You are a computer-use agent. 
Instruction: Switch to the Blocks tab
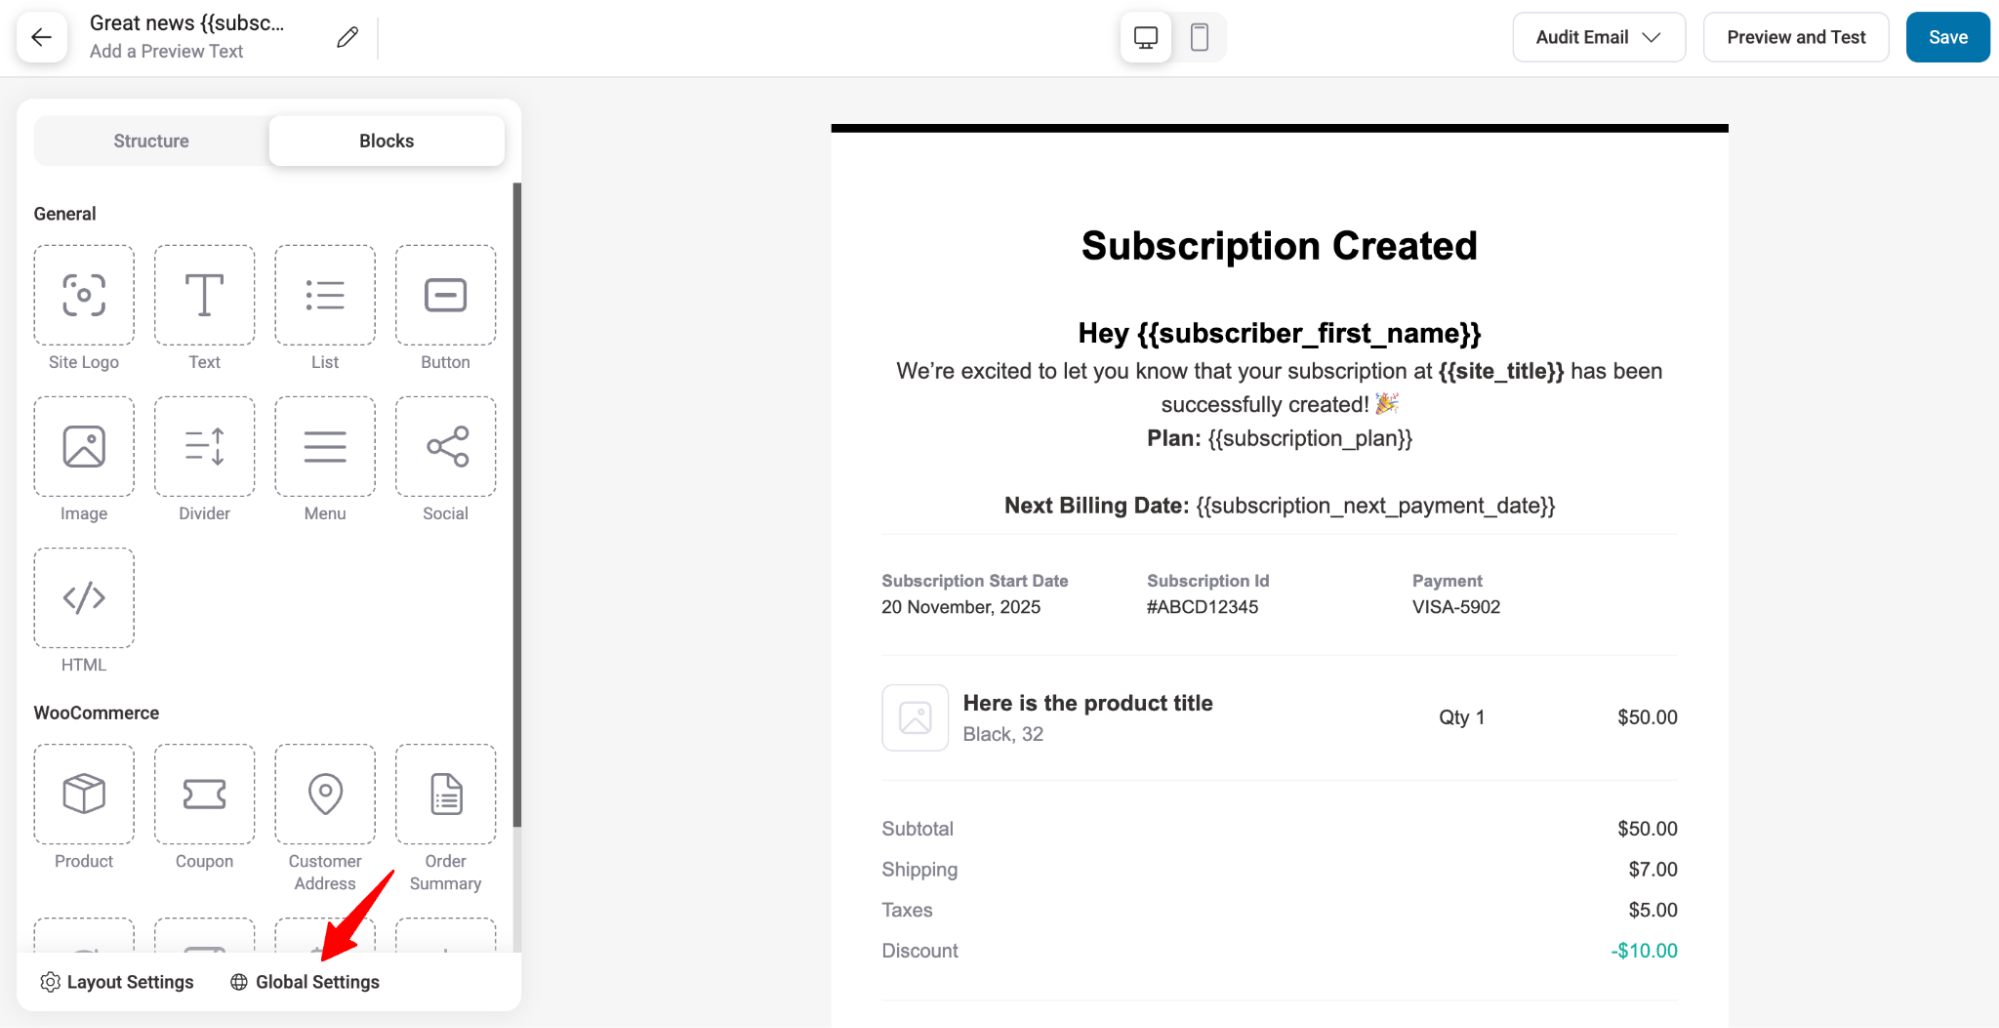(x=386, y=141)
